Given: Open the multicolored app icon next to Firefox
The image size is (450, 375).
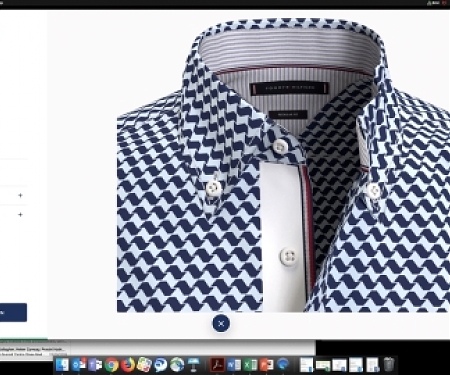Looking at the screenshot, I should tap(144, 365).
